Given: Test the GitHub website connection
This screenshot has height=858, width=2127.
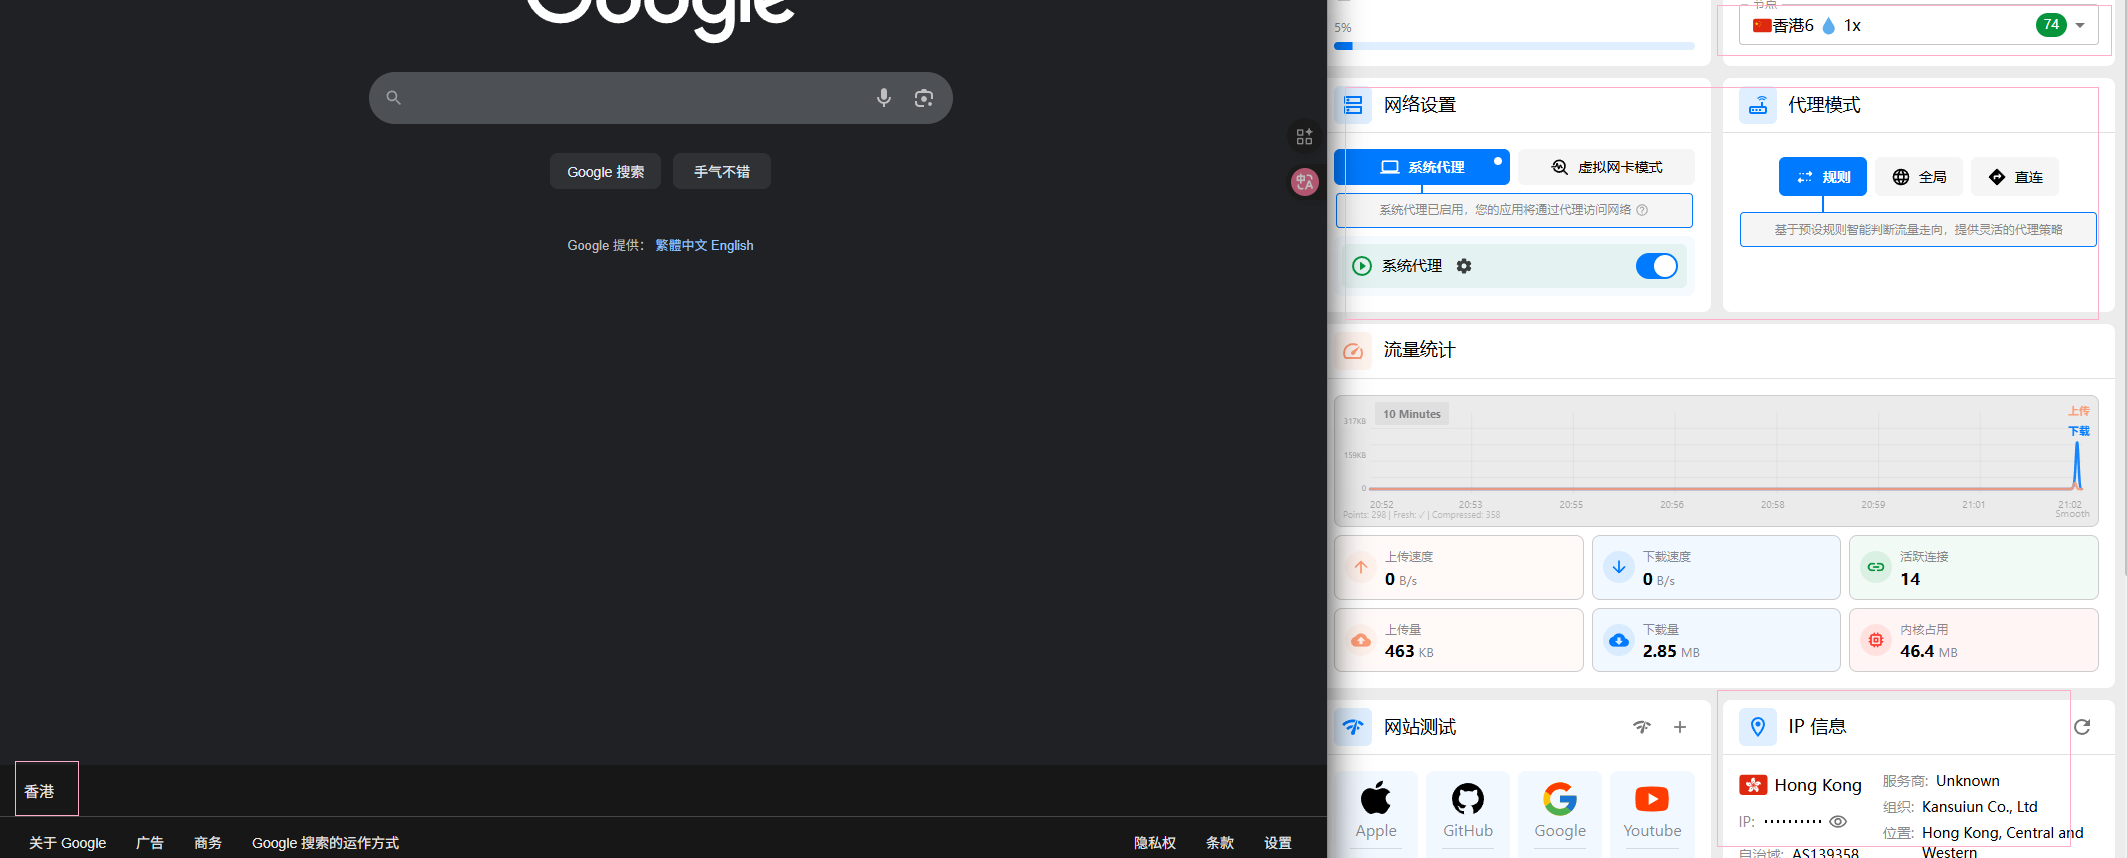Looking at the screenshot, I should click(x=1467, y=810).
